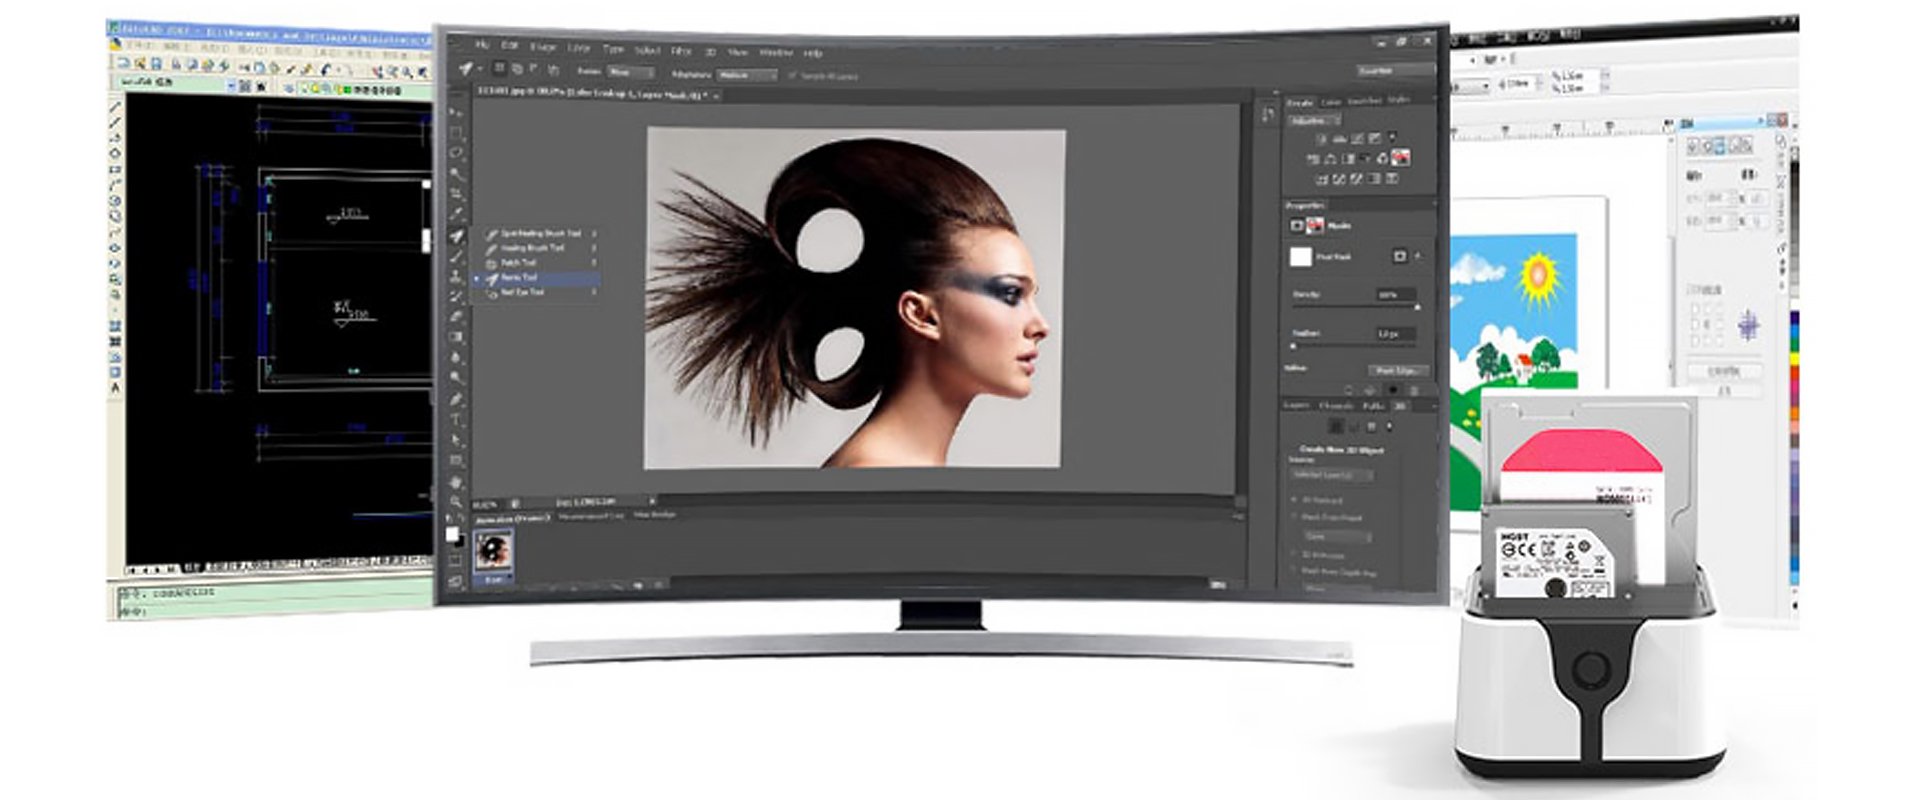The width and height of the screenshot is (1920, 800).
Task: Click the Hand tool in the toolbar
Action: point(456,481)
